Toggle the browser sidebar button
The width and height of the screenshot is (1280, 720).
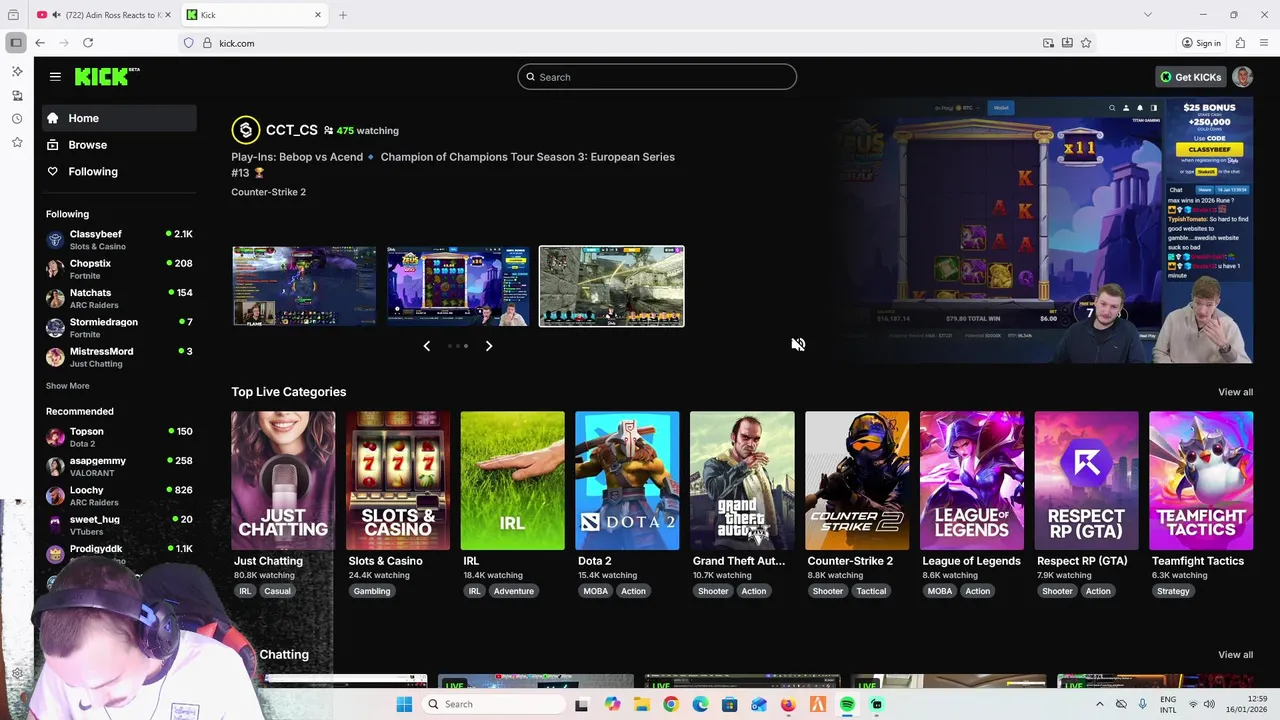pyautogui.click(x=16, y=43)
